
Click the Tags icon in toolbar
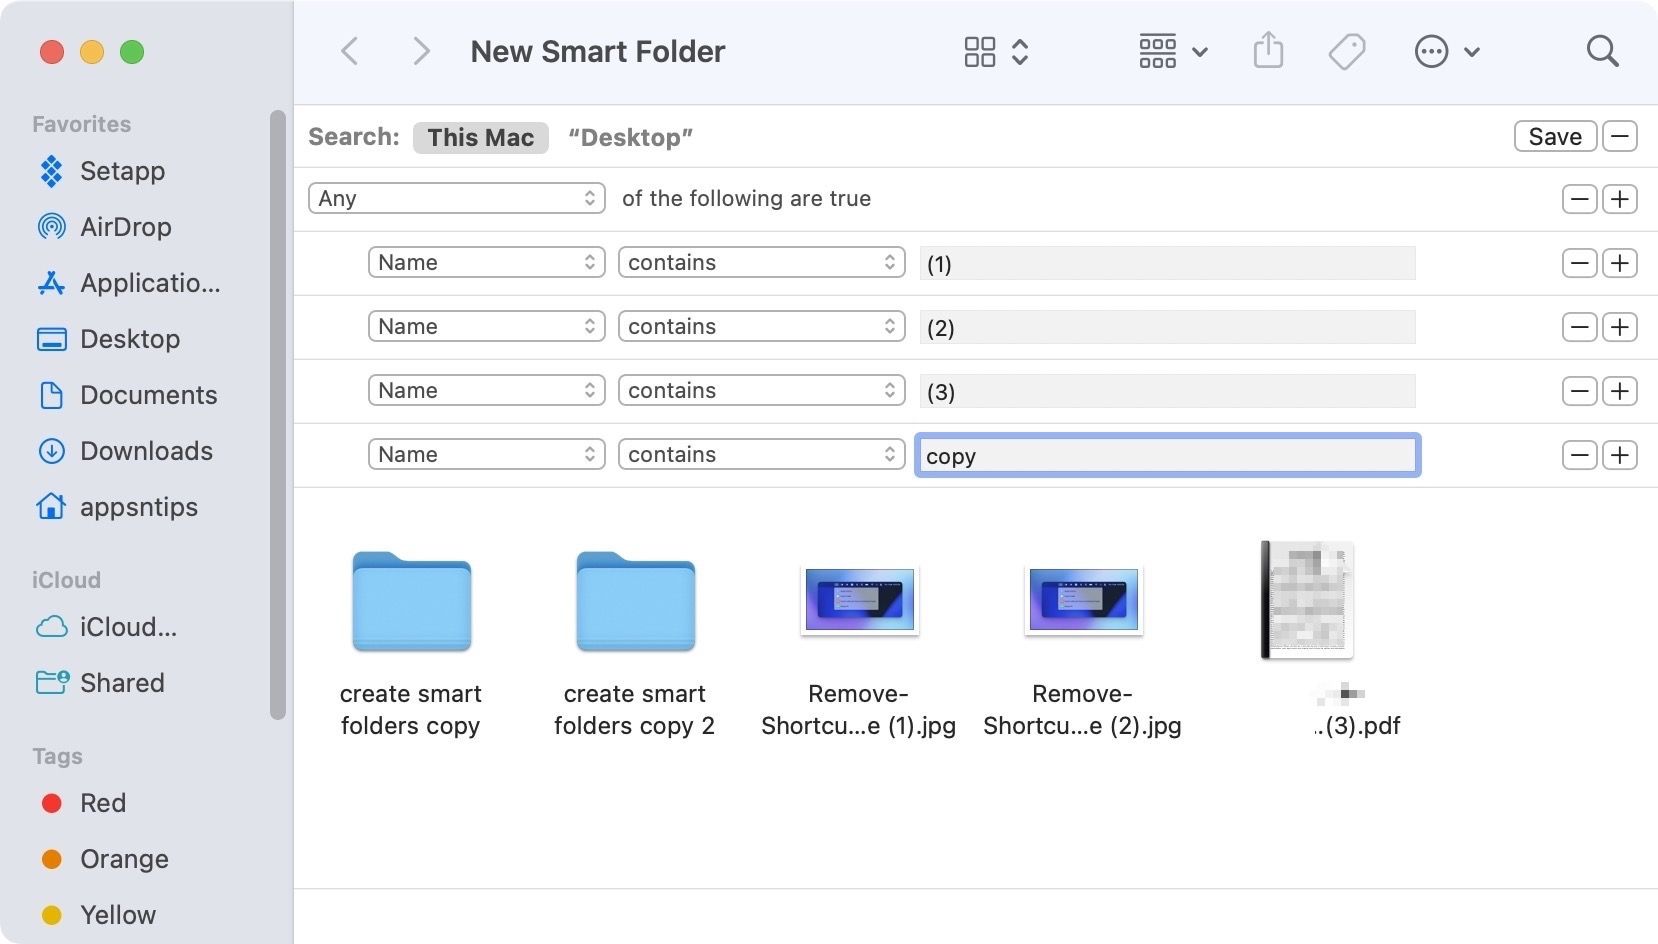pos(1346,51)
